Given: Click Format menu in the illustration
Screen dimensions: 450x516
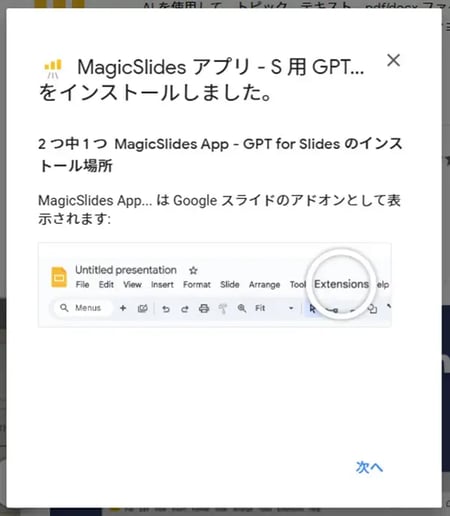Looking at the screenshot, I should [197, 284].
